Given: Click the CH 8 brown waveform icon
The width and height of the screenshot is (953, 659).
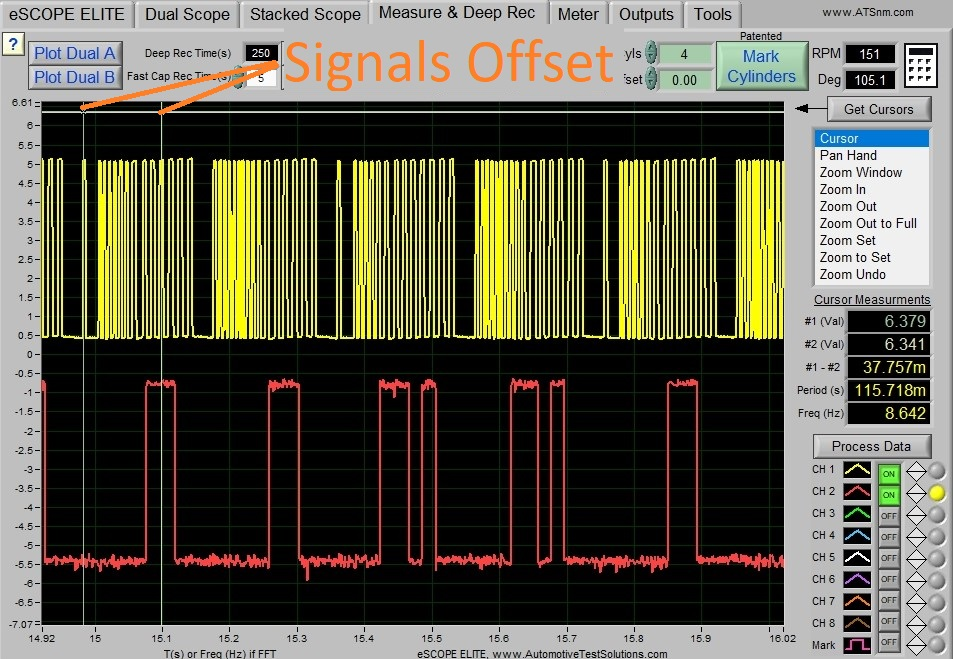Looking at the screenshot, I should tap(855, 623).
